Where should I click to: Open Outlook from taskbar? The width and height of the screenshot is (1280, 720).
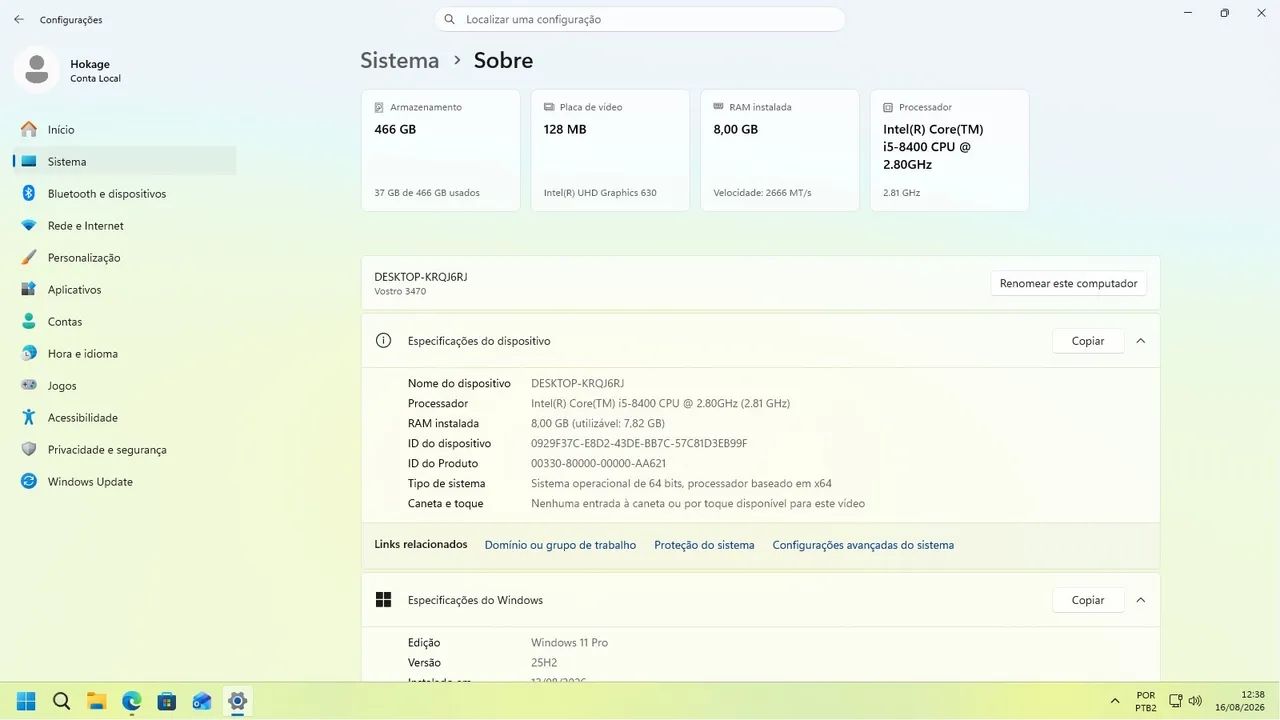201,701
